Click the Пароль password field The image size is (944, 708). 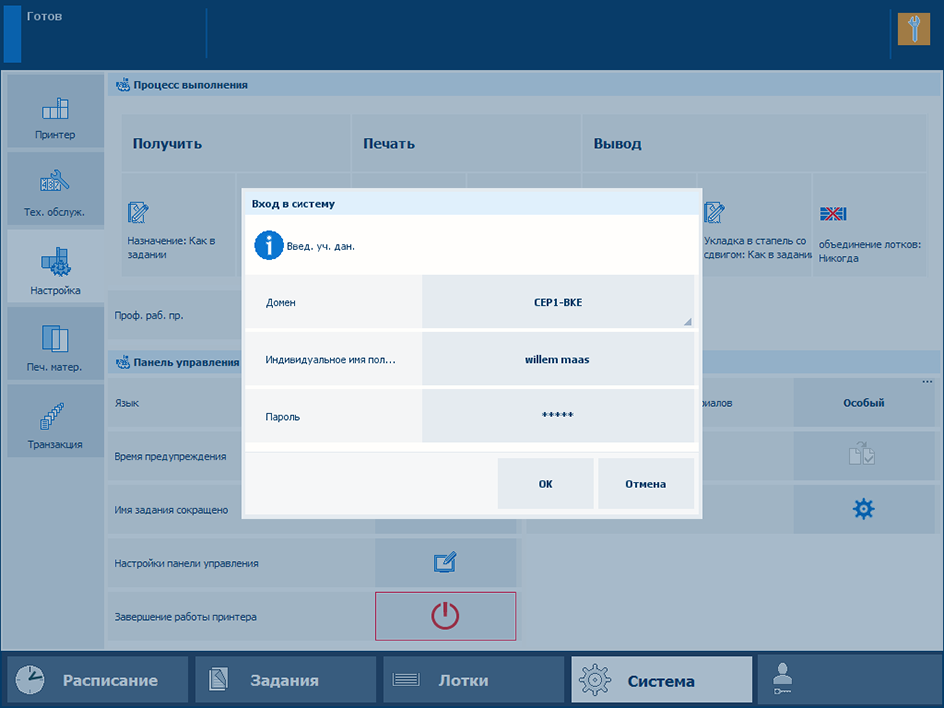[558, 416]
